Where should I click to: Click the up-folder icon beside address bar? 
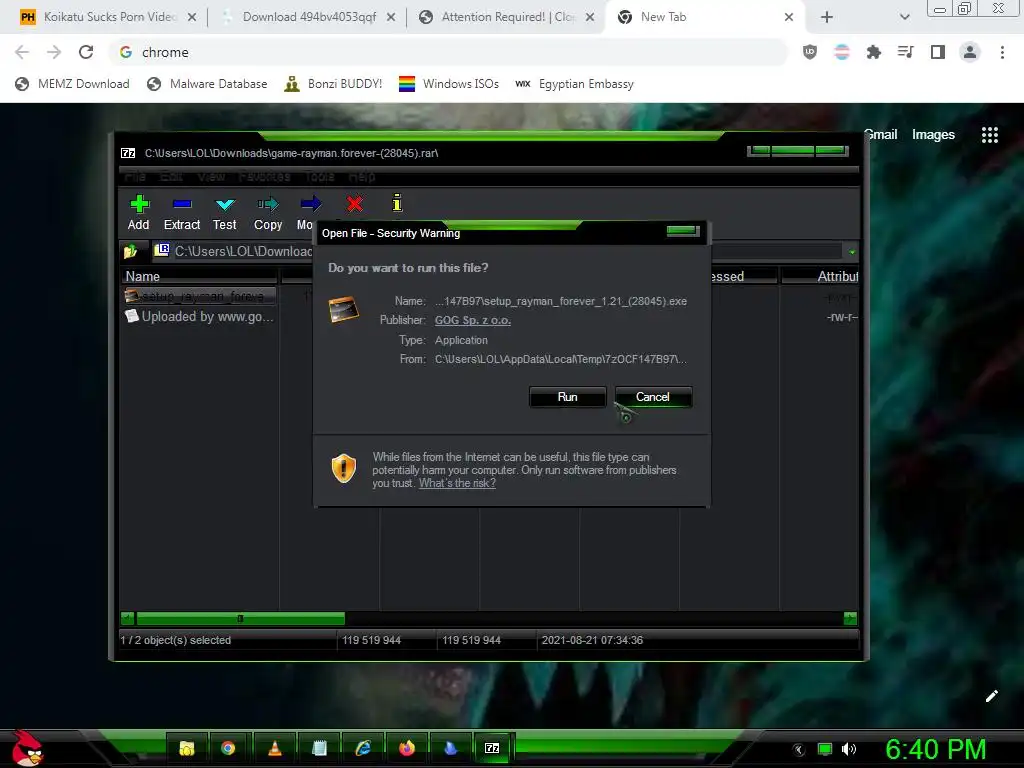tap(131, 251)
